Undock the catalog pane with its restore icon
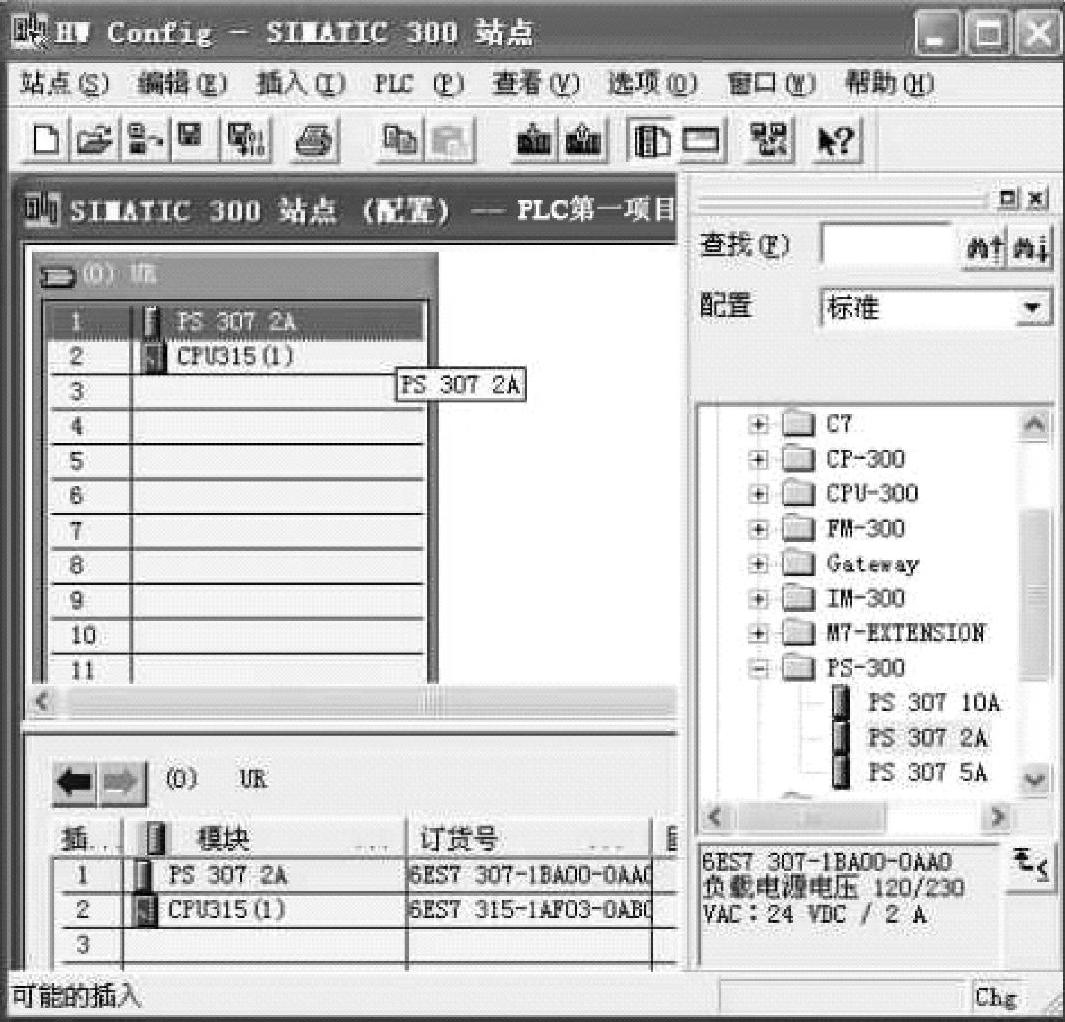This screenshot has width=1065, height=1022. [x=1007, y=198]
